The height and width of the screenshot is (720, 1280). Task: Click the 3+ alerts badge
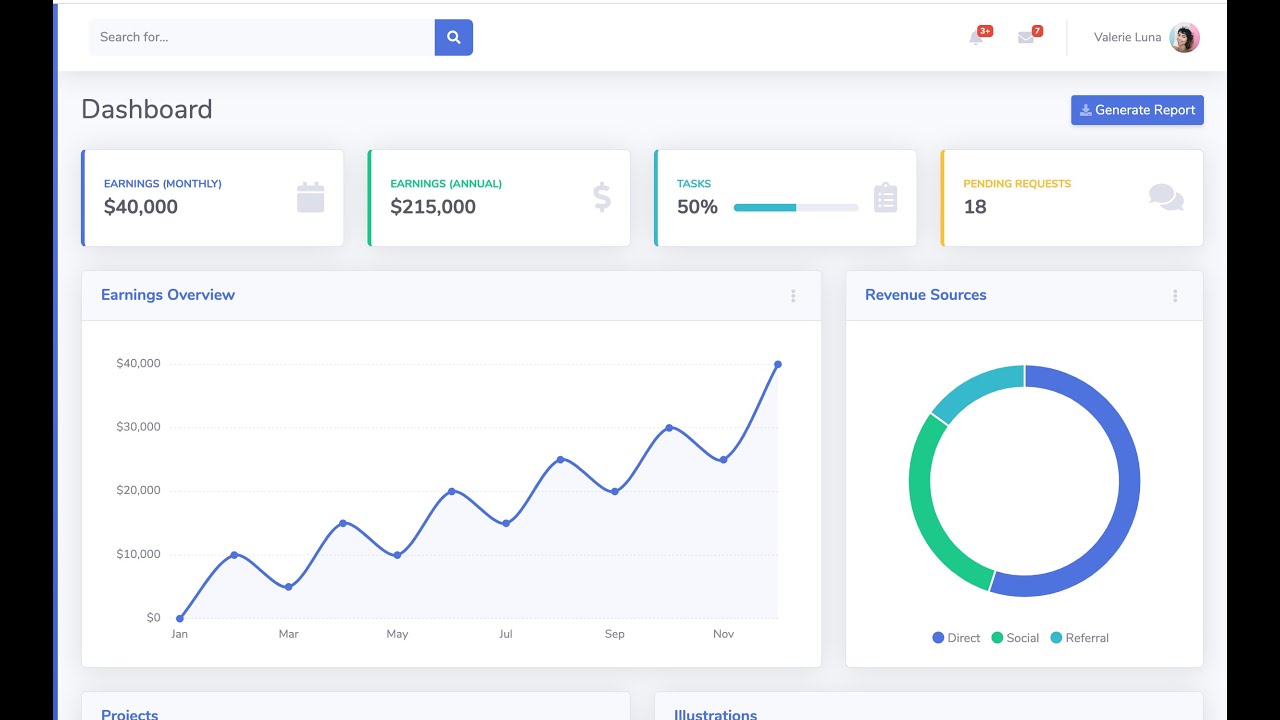(985, 31)
